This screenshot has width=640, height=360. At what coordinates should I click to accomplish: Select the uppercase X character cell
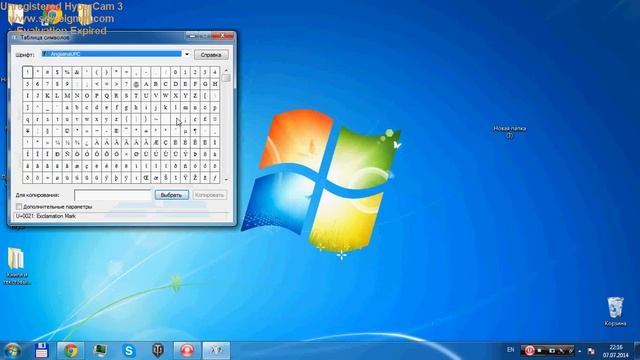[x=176, y=96]
